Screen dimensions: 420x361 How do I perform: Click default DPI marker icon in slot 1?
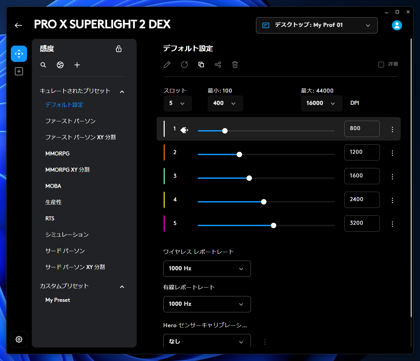point(184,130)
